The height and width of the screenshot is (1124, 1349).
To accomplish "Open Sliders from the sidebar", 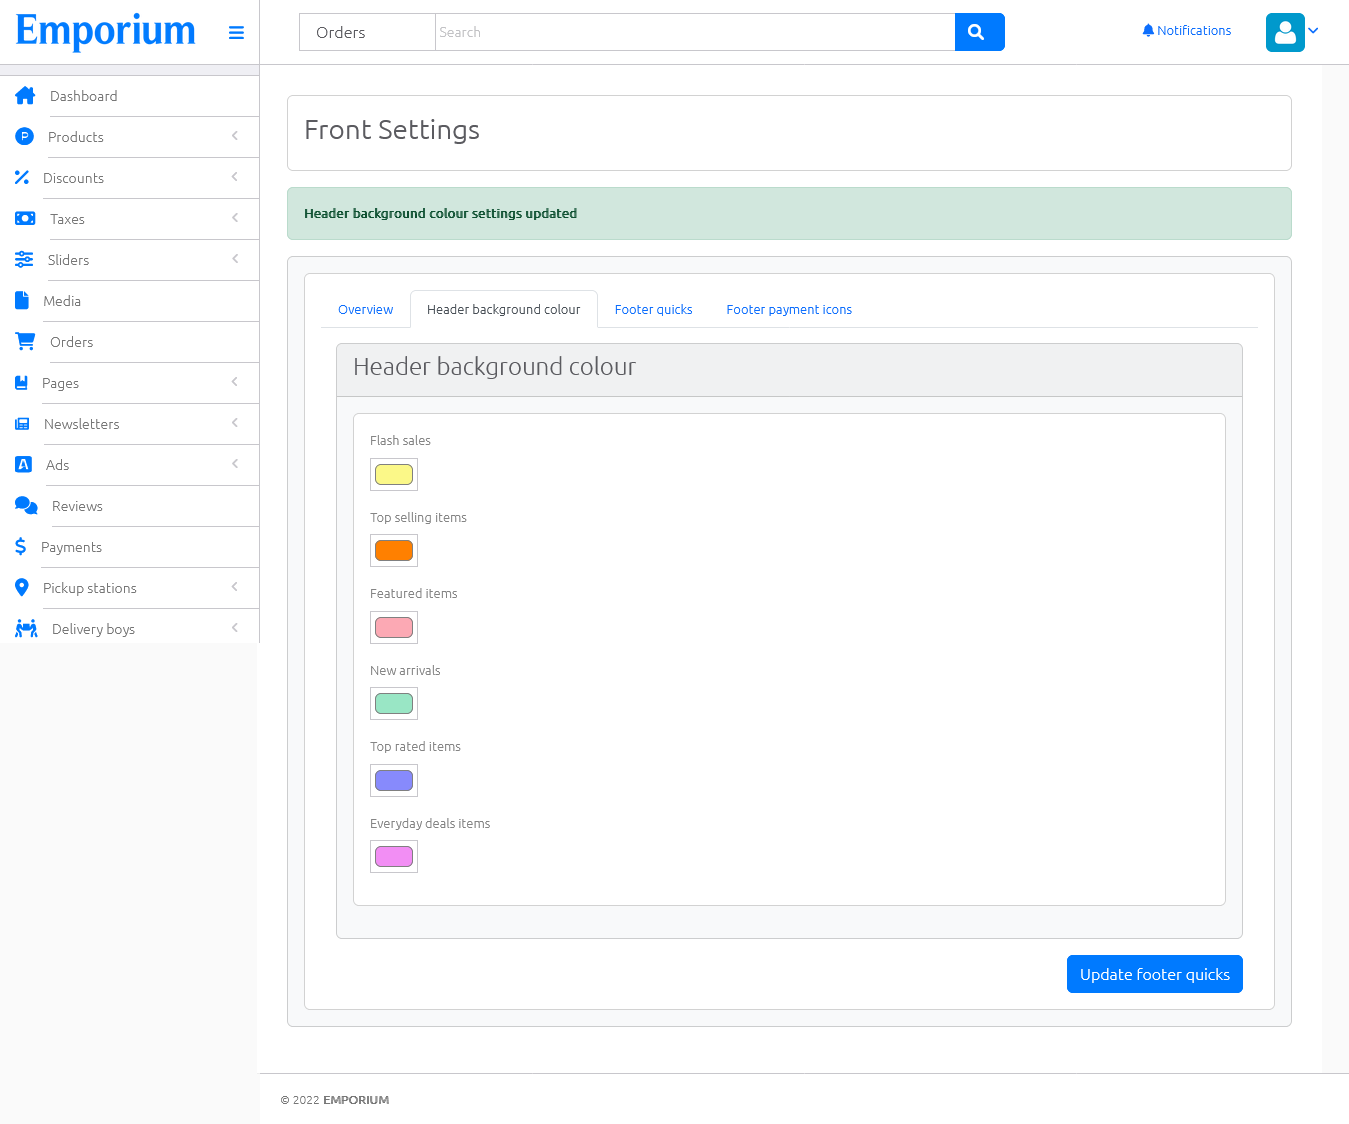I will click(68, 259).
